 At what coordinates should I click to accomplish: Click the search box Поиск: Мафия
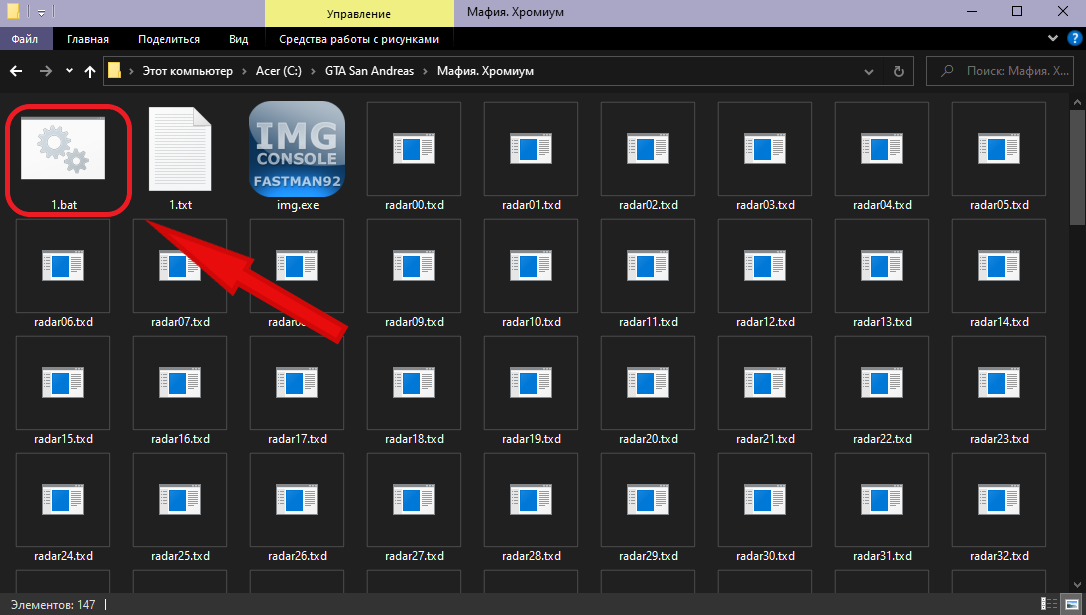tap(1001, 71)
